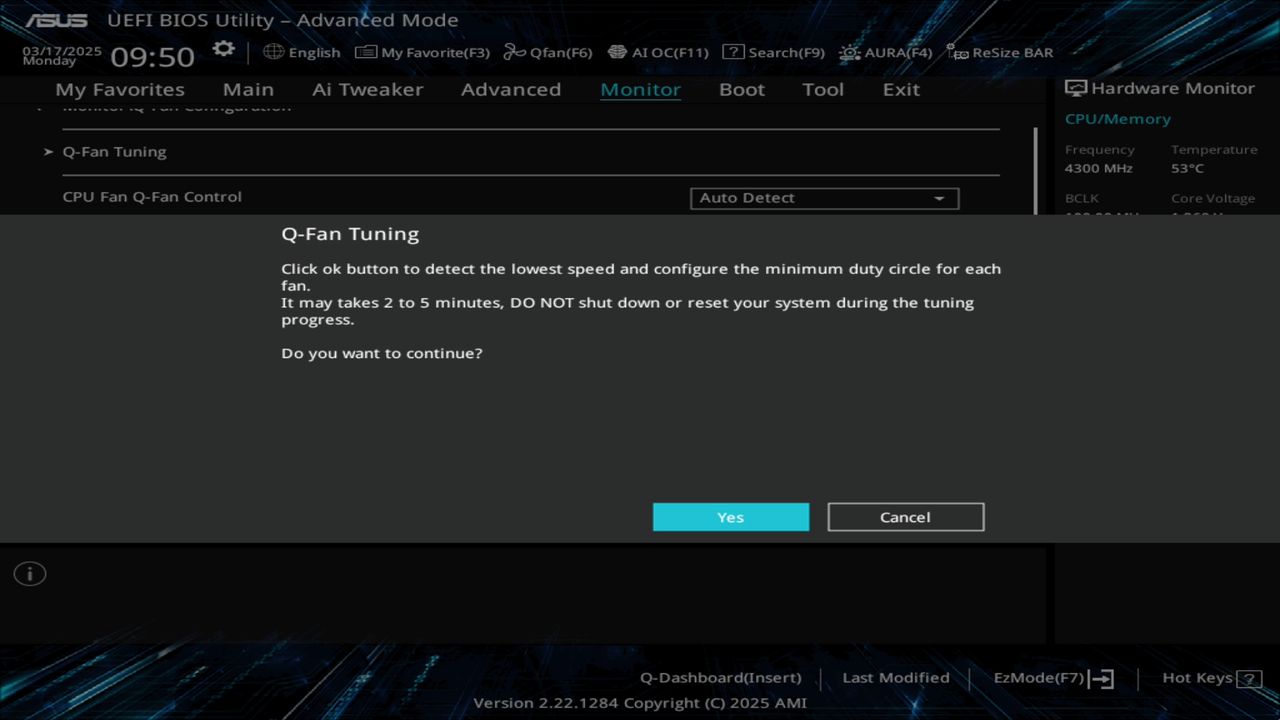Open the Advanced tab

tap(511, 89)
